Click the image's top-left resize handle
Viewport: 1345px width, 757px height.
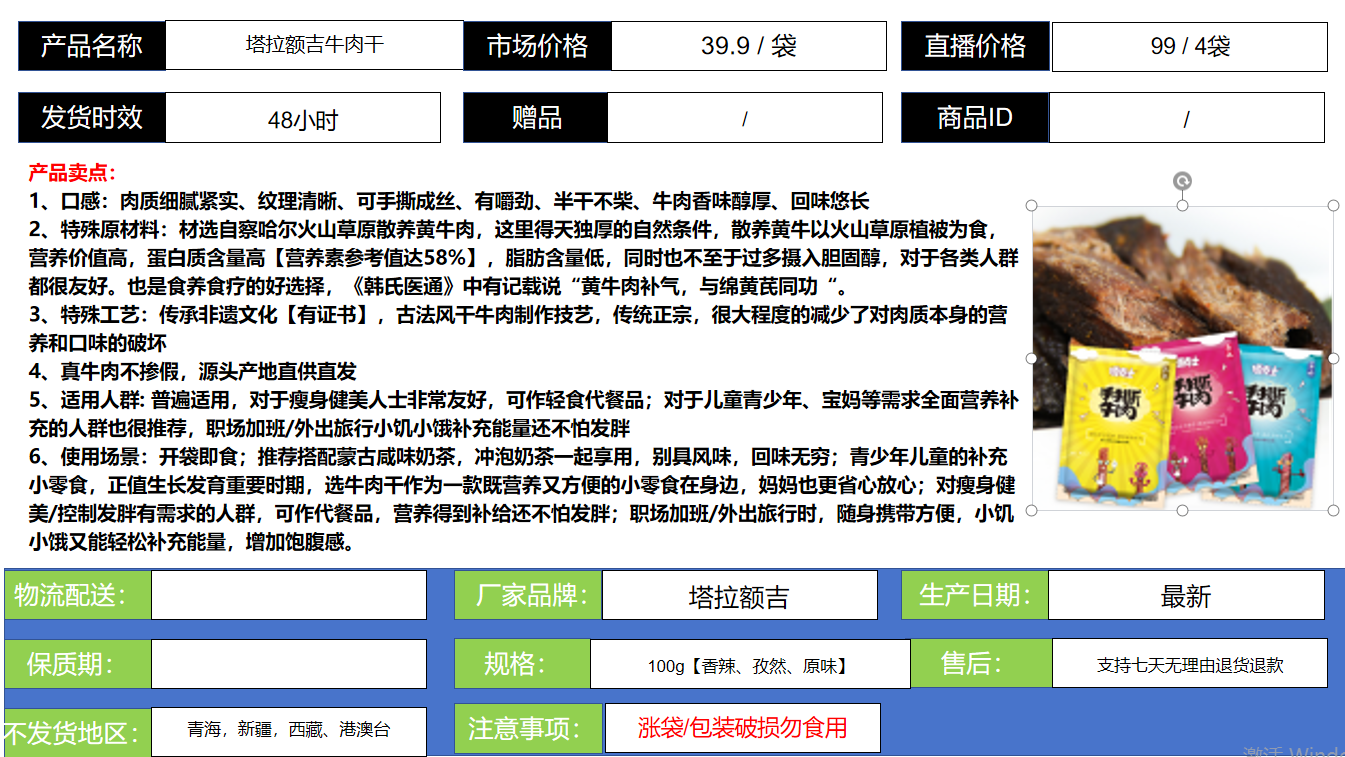click(x=1032, y=205)
